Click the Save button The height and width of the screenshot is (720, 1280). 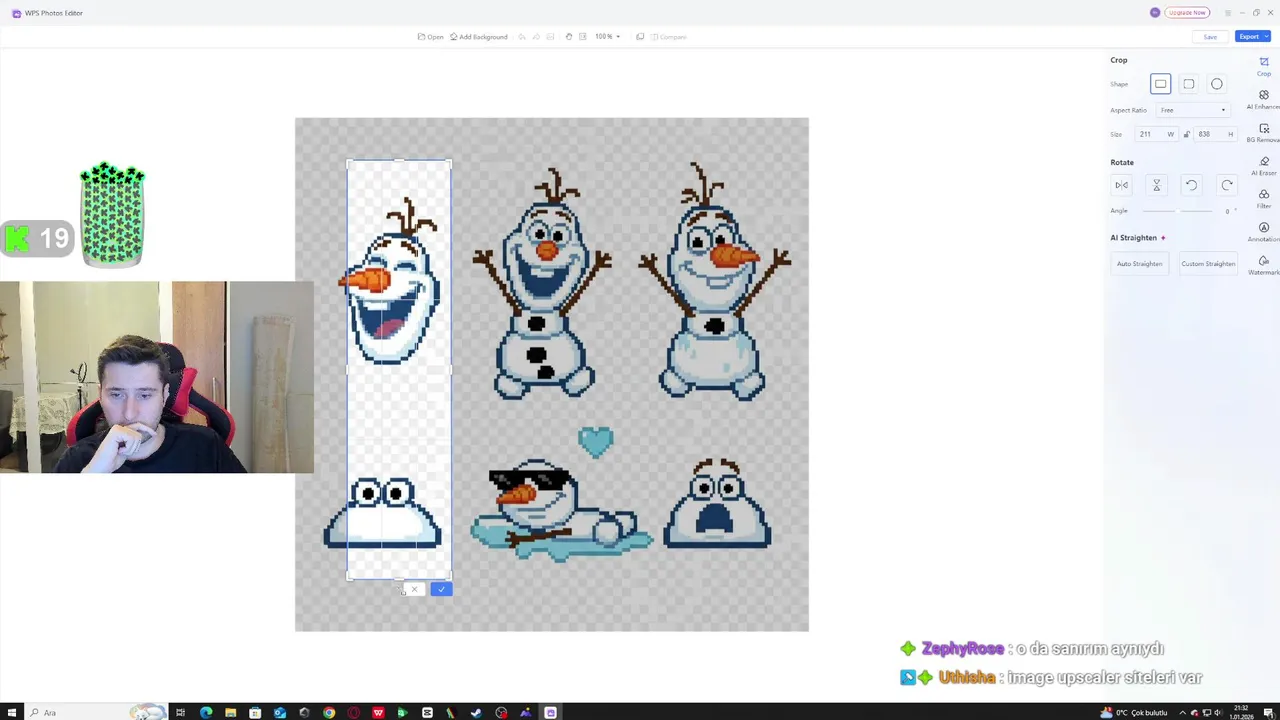1210,37
